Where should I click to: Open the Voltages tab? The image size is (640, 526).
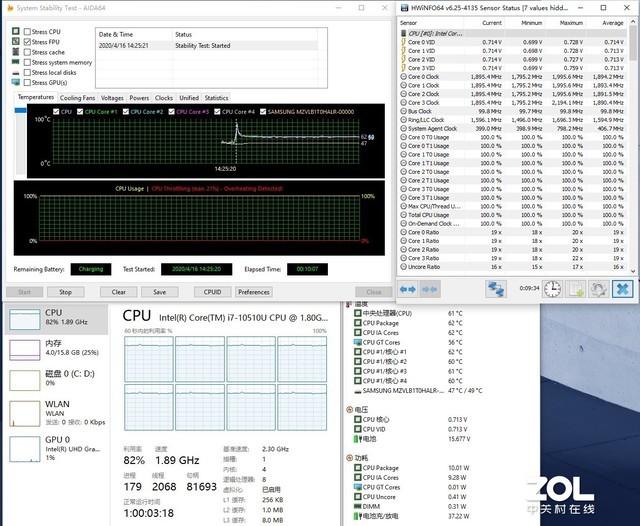tap(112, 98)
